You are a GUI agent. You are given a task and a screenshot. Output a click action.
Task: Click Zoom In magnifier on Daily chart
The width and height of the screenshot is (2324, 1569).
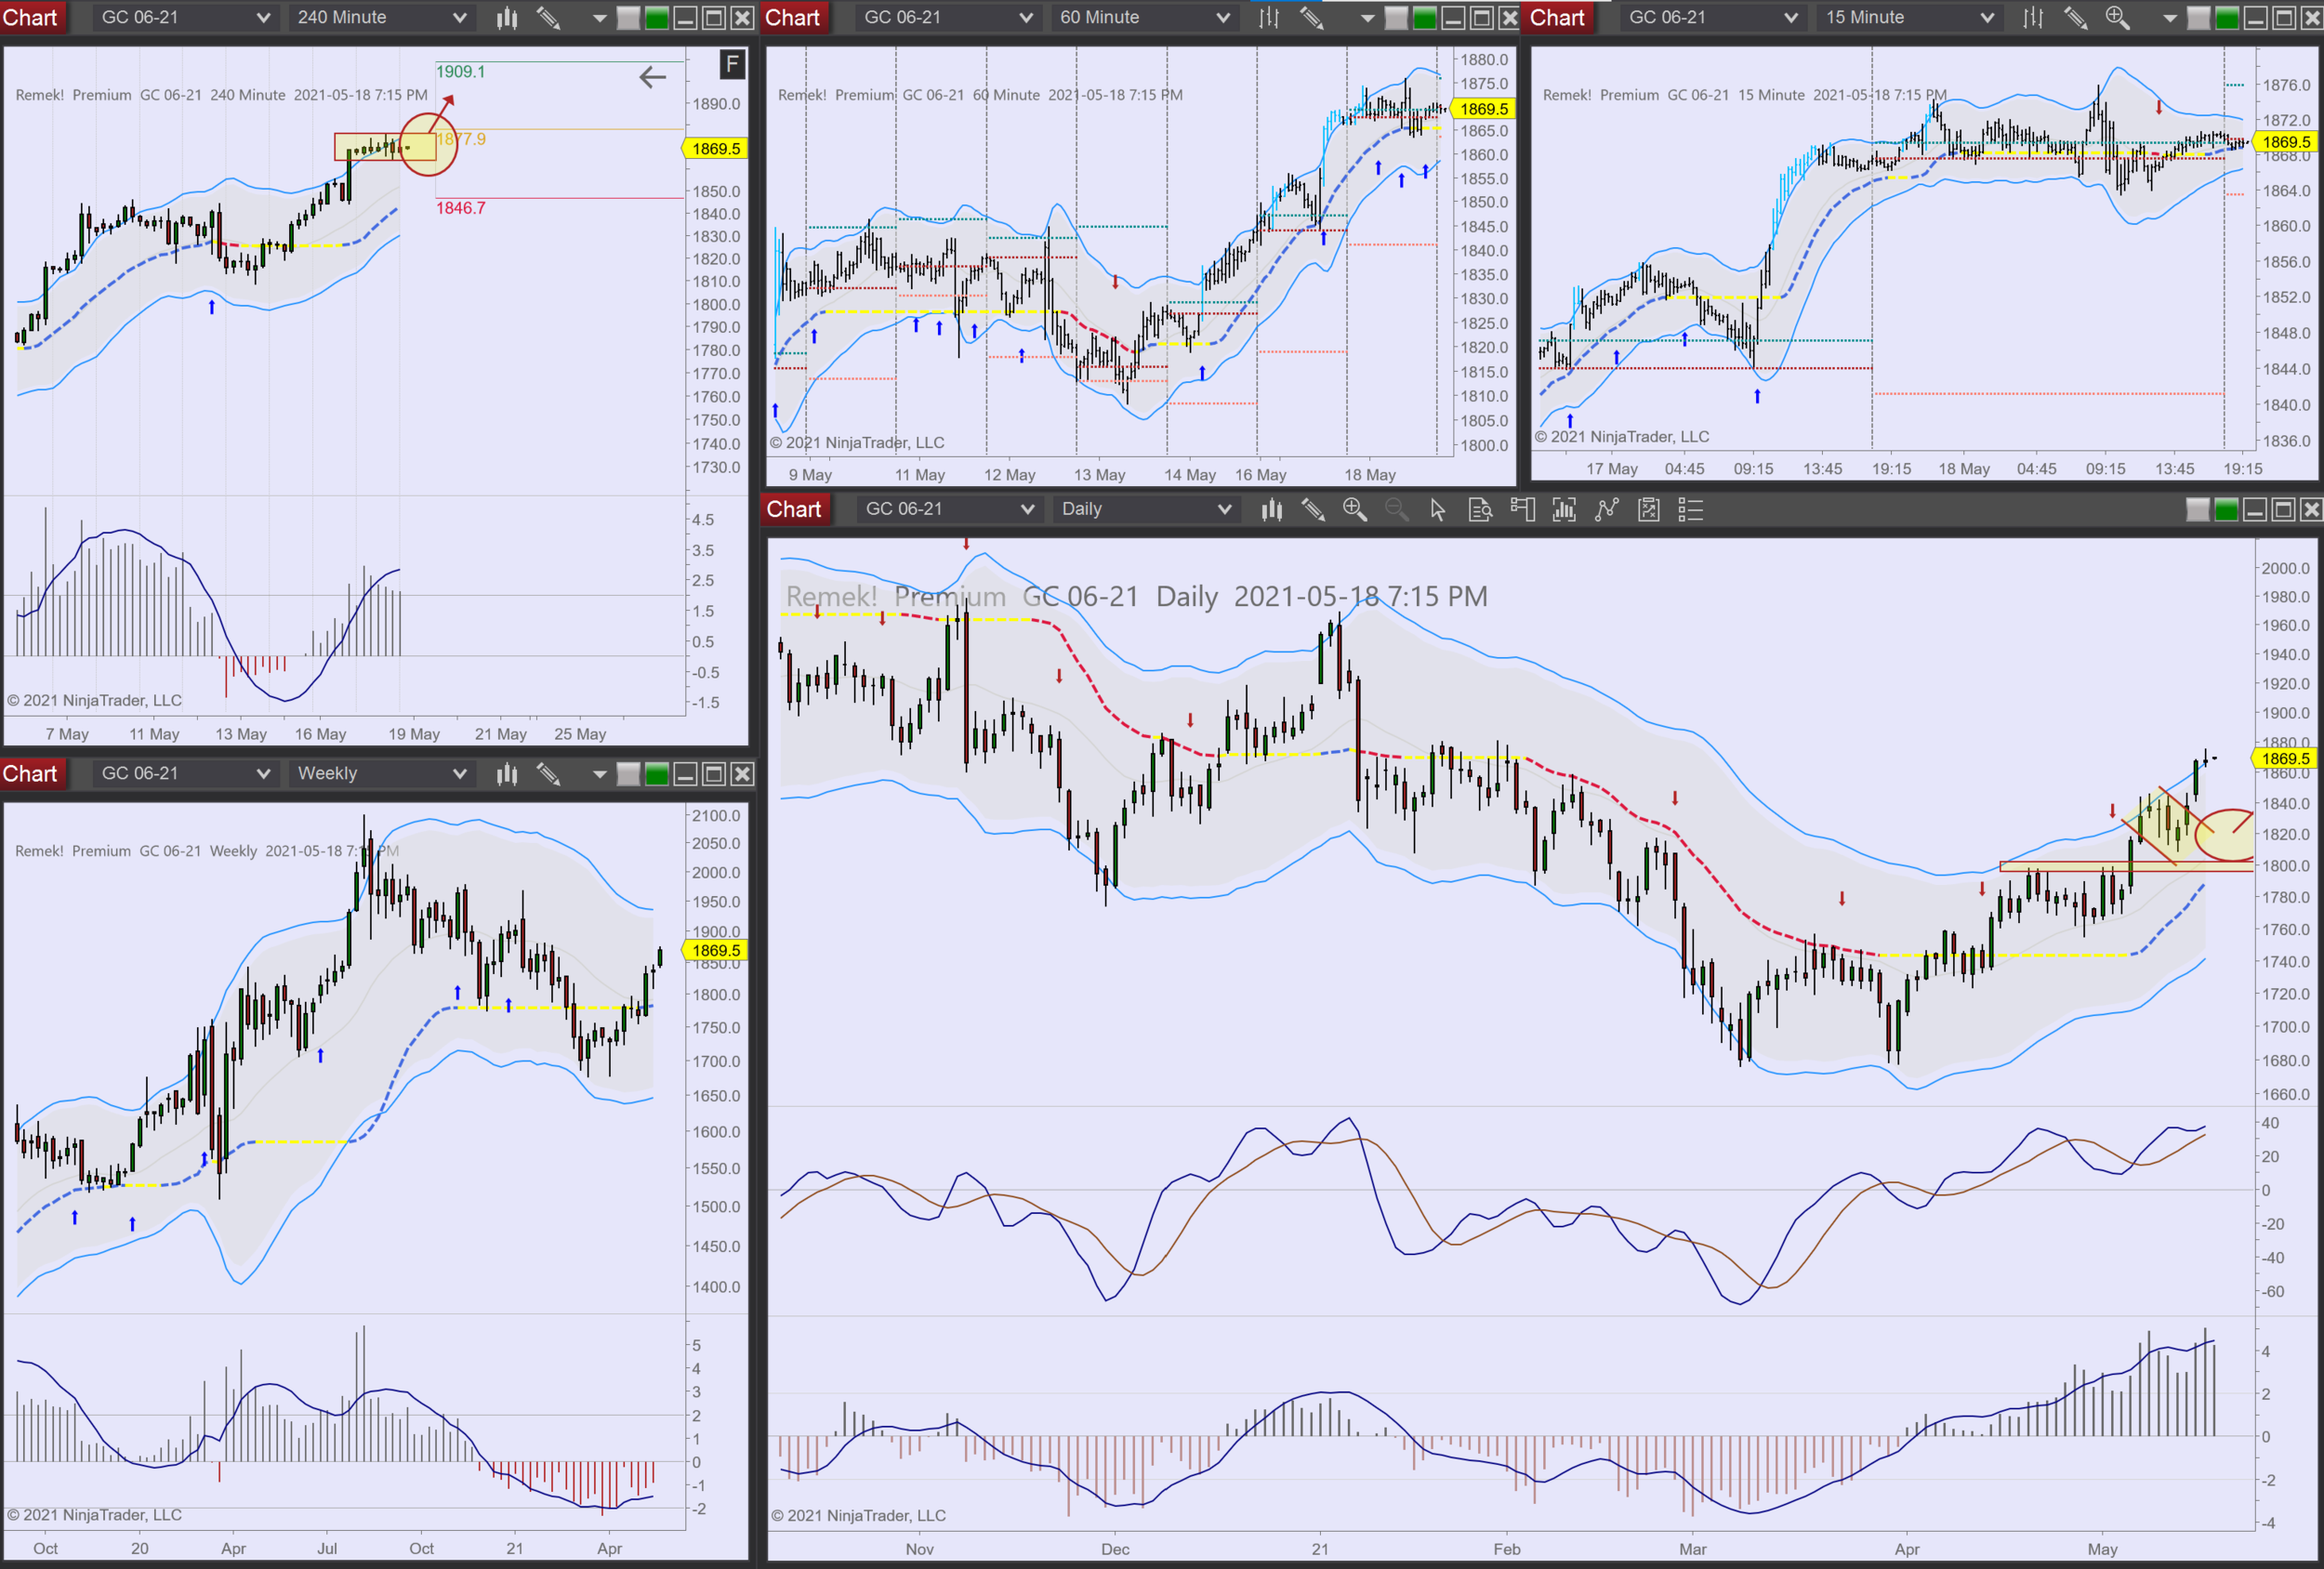[x=1354, y=510]
